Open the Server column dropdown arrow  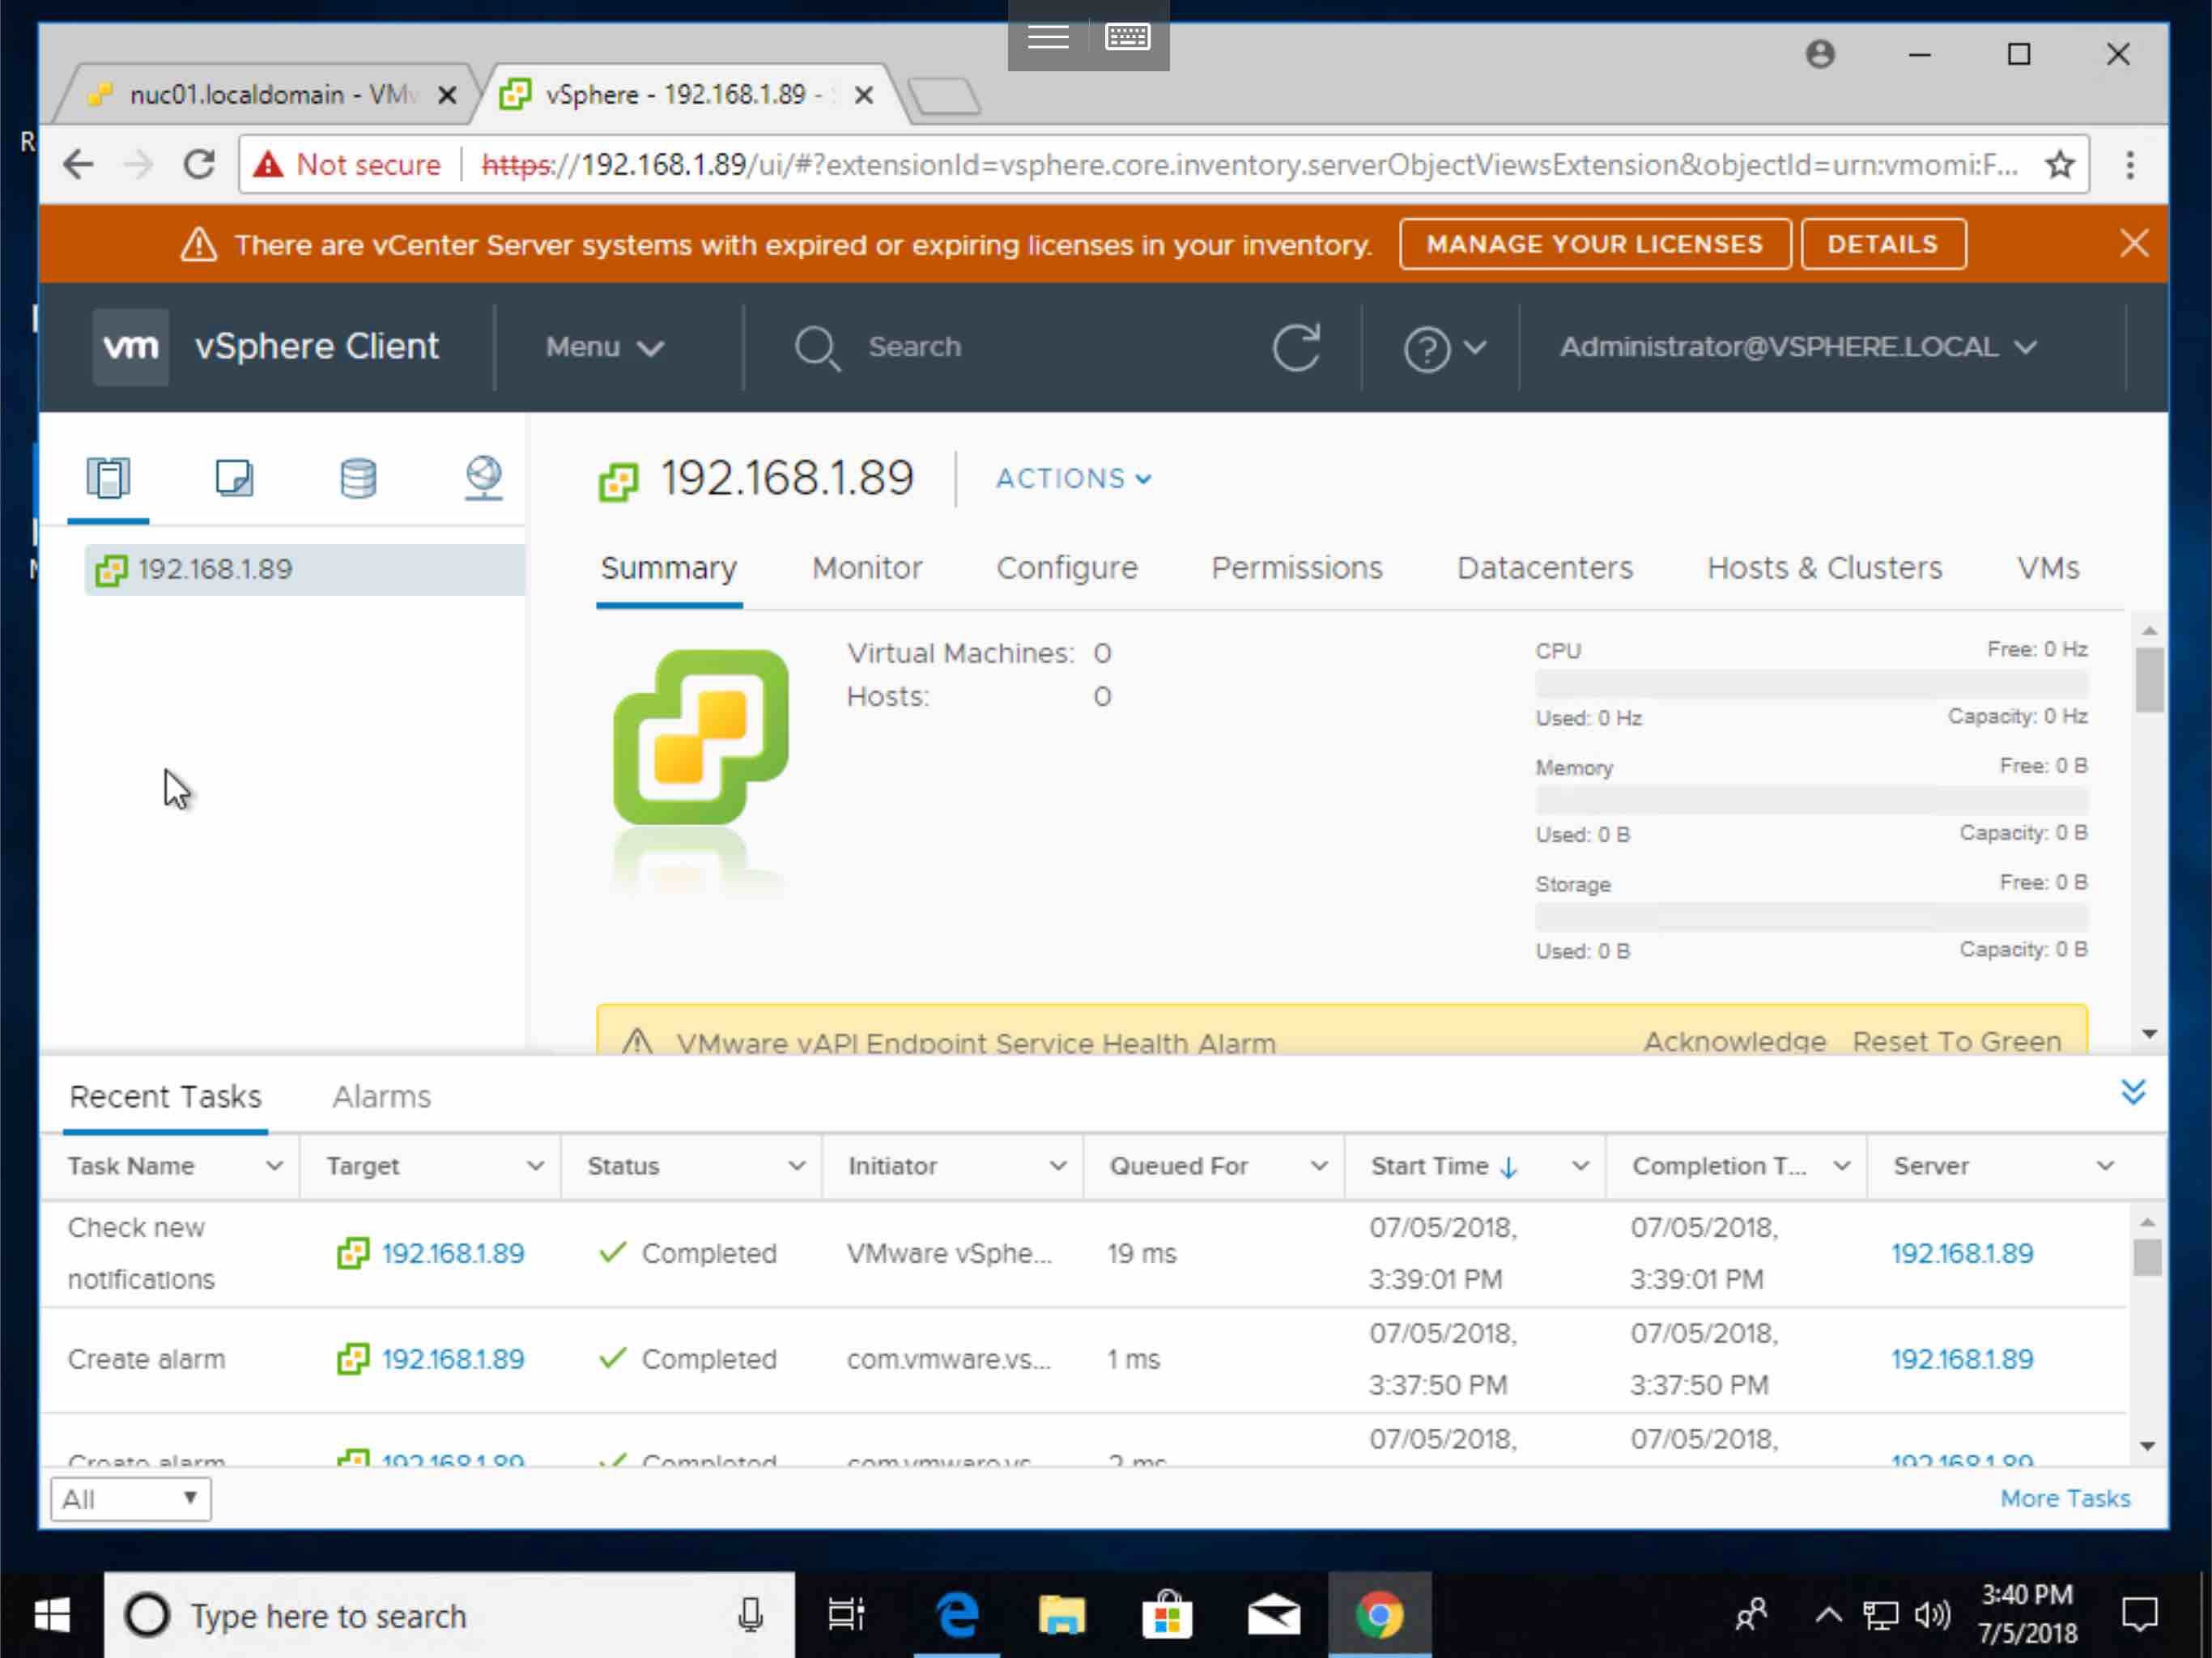click(x=2105, y=1166)
